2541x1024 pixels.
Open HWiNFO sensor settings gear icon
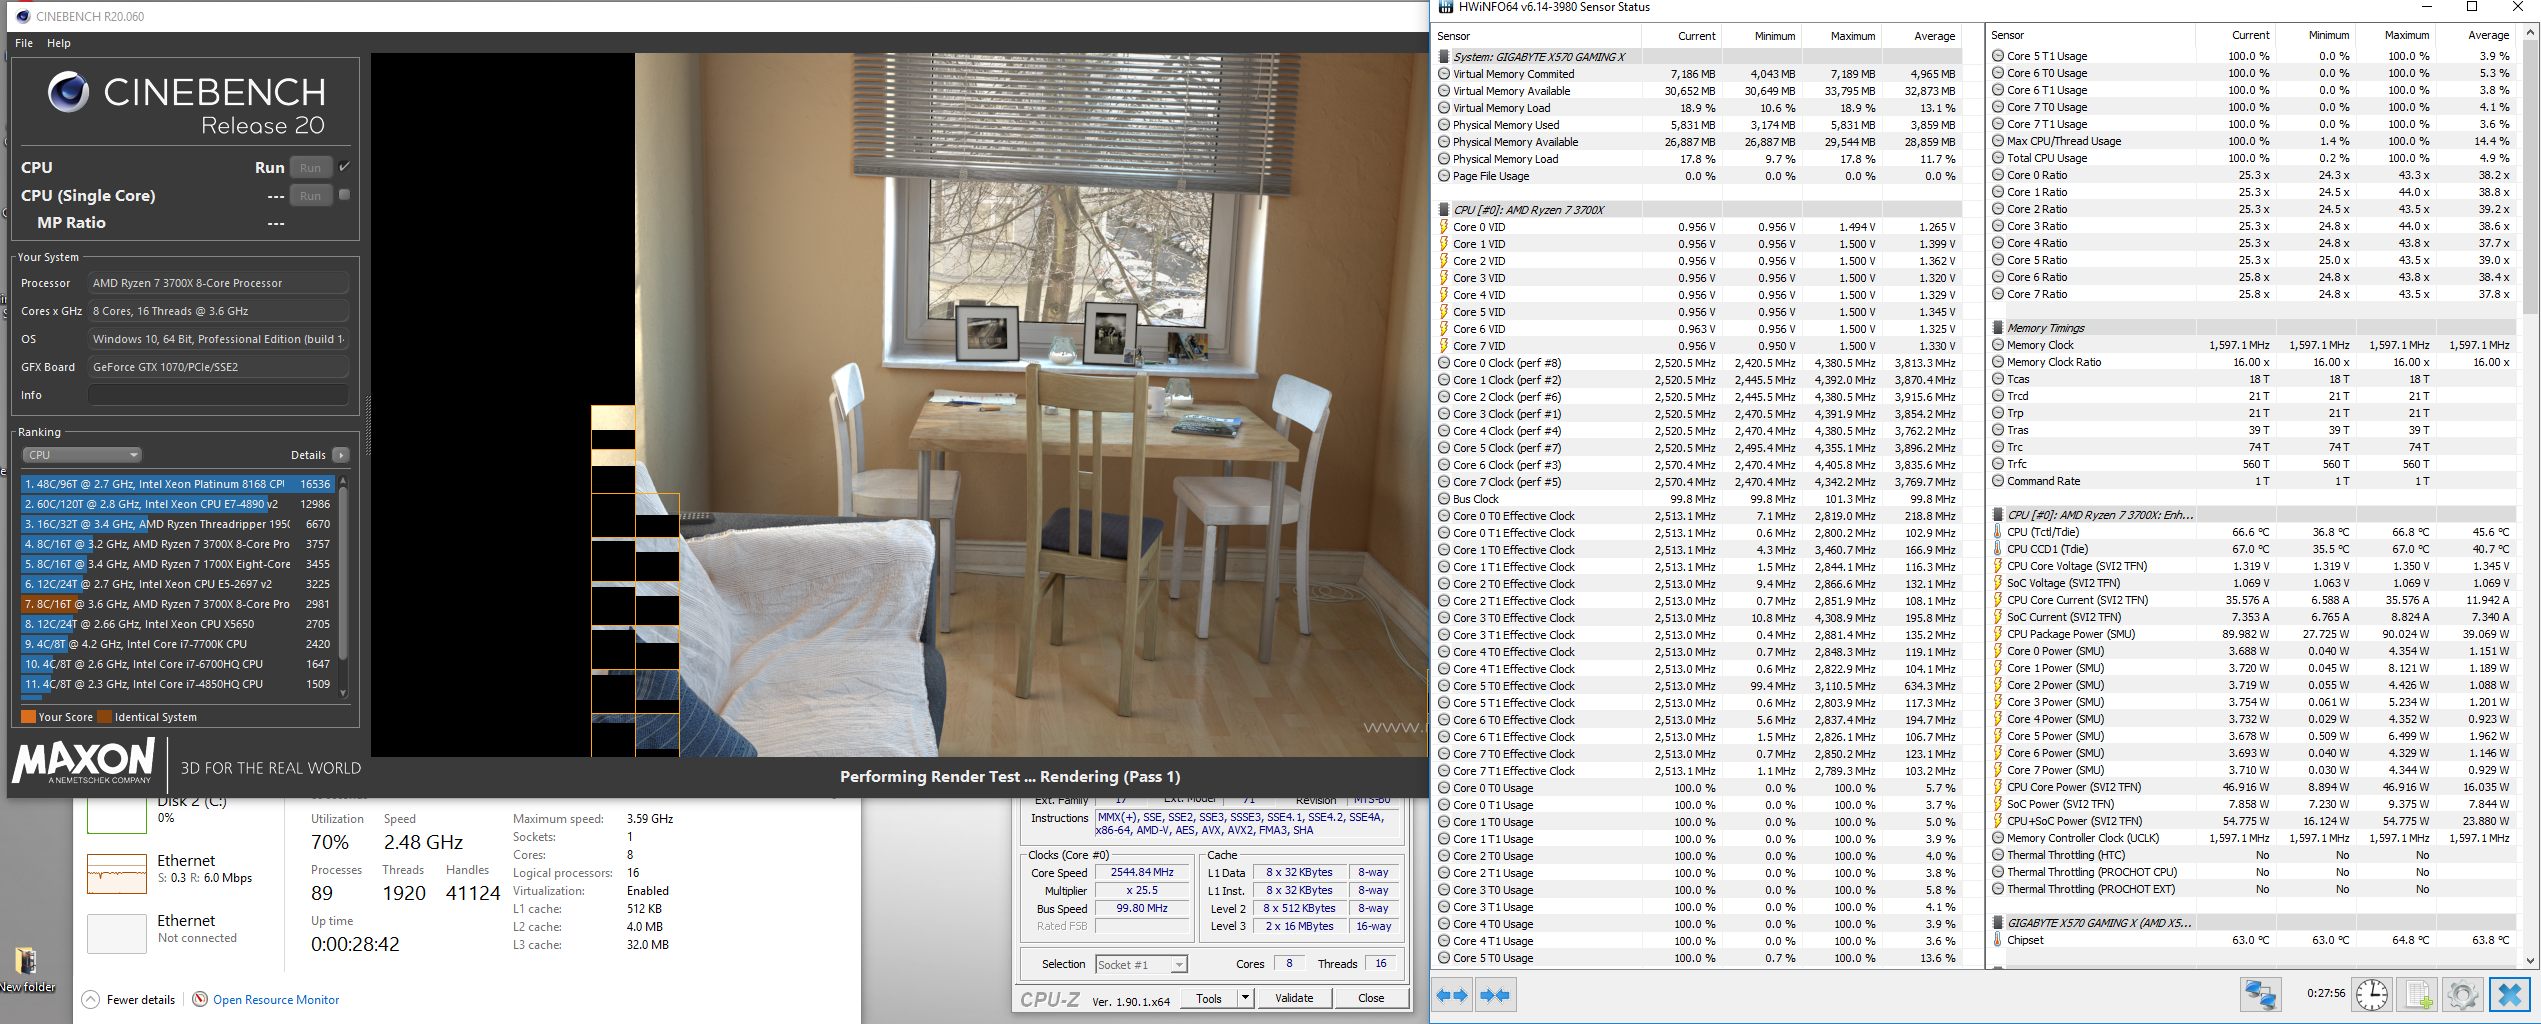point(2462,995)
